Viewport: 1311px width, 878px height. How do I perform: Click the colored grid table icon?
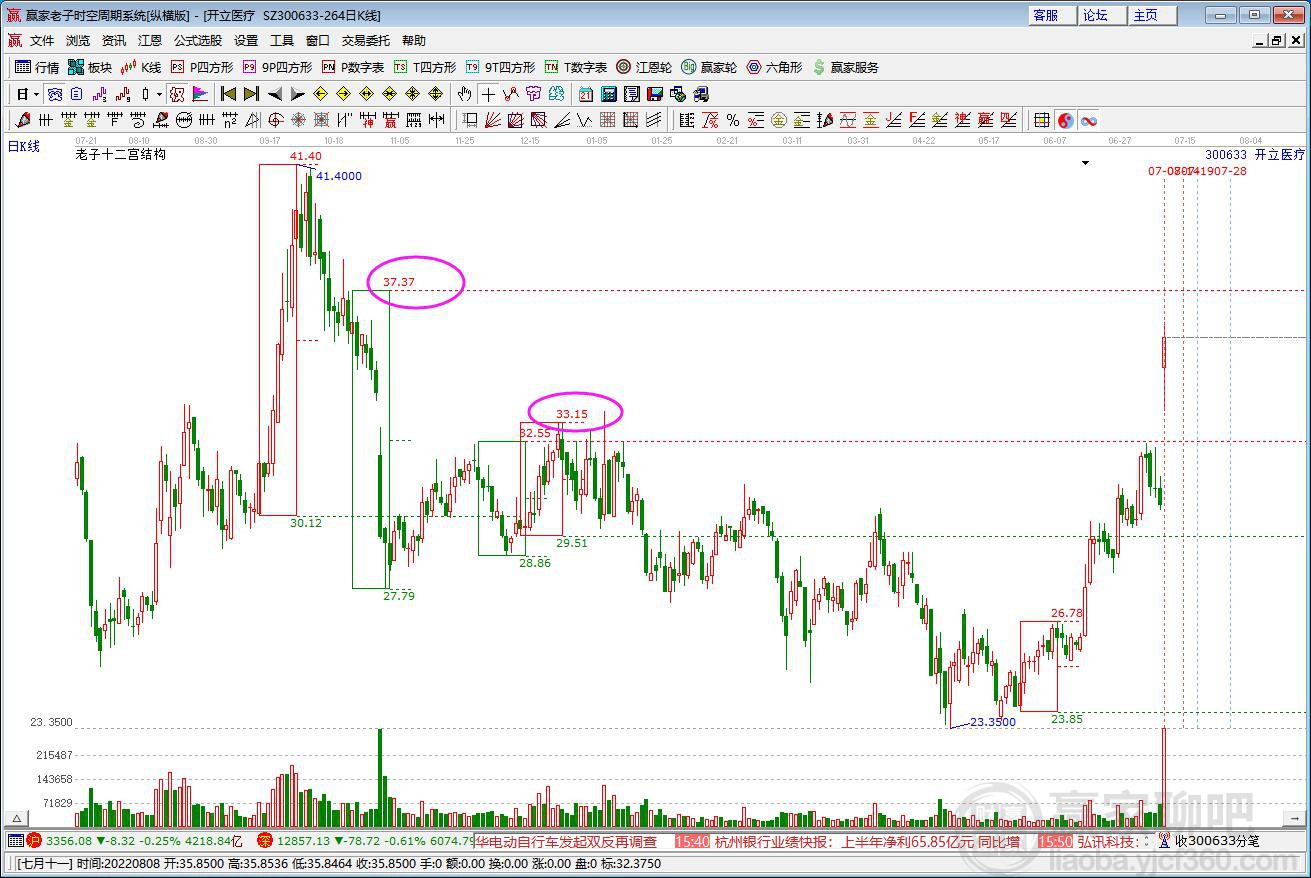[x=1042, y=120]
